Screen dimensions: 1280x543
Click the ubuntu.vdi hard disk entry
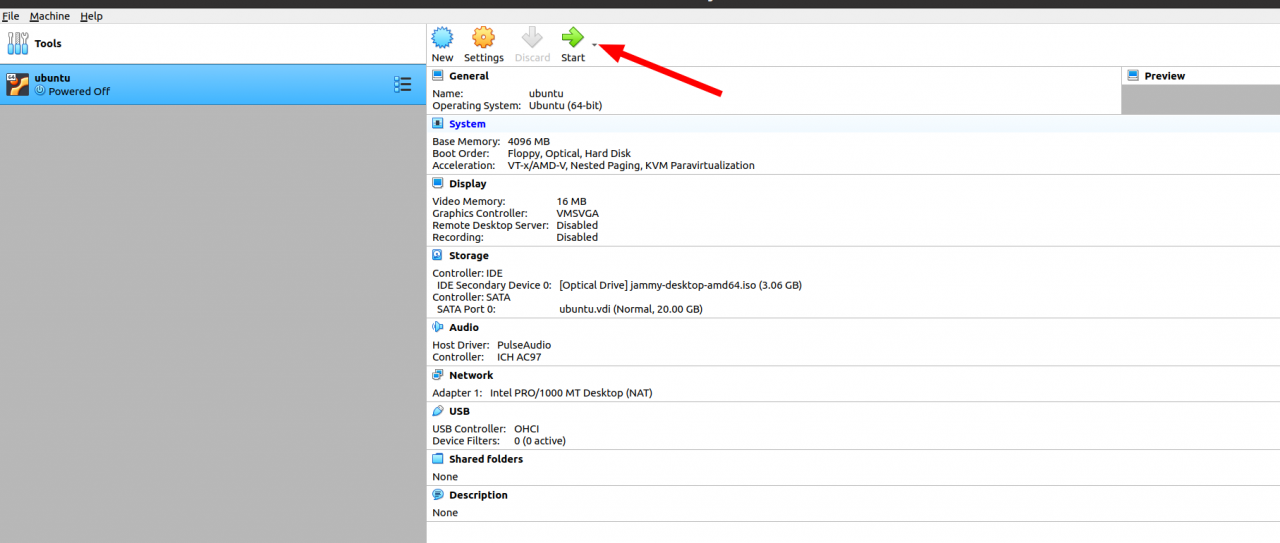[x=631, y=309]
